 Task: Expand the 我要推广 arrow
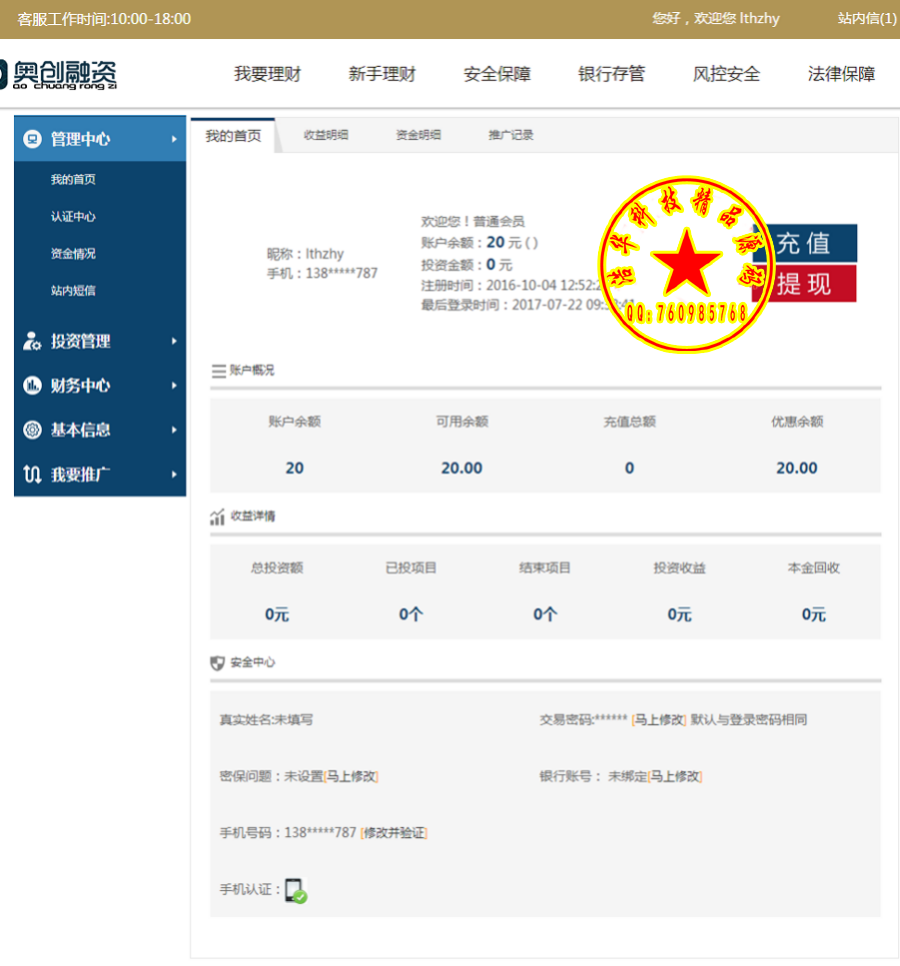(174, 474)
